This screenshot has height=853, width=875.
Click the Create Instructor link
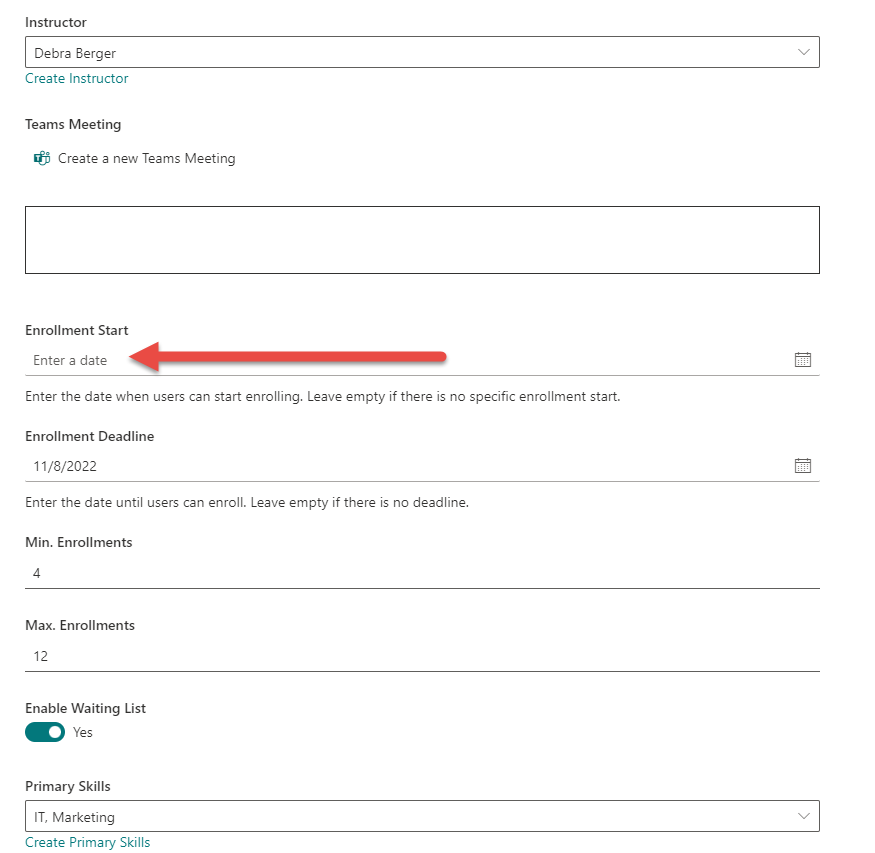[x=77, y=78]
